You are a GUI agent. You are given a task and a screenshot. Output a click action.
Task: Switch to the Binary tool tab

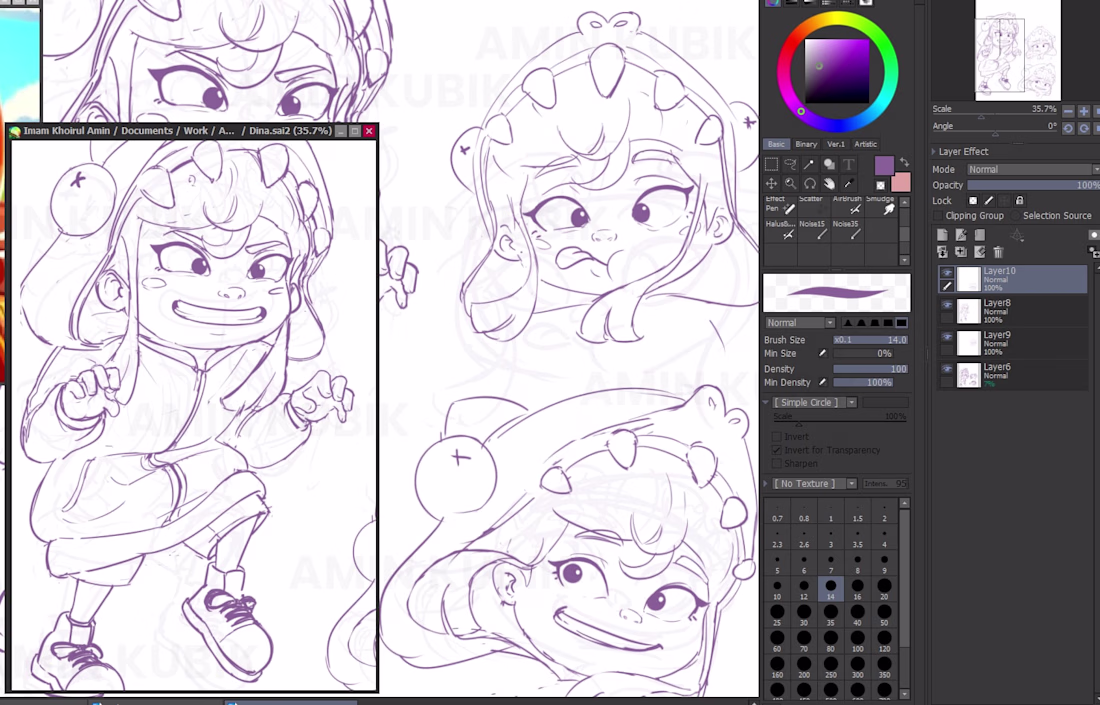806,144
